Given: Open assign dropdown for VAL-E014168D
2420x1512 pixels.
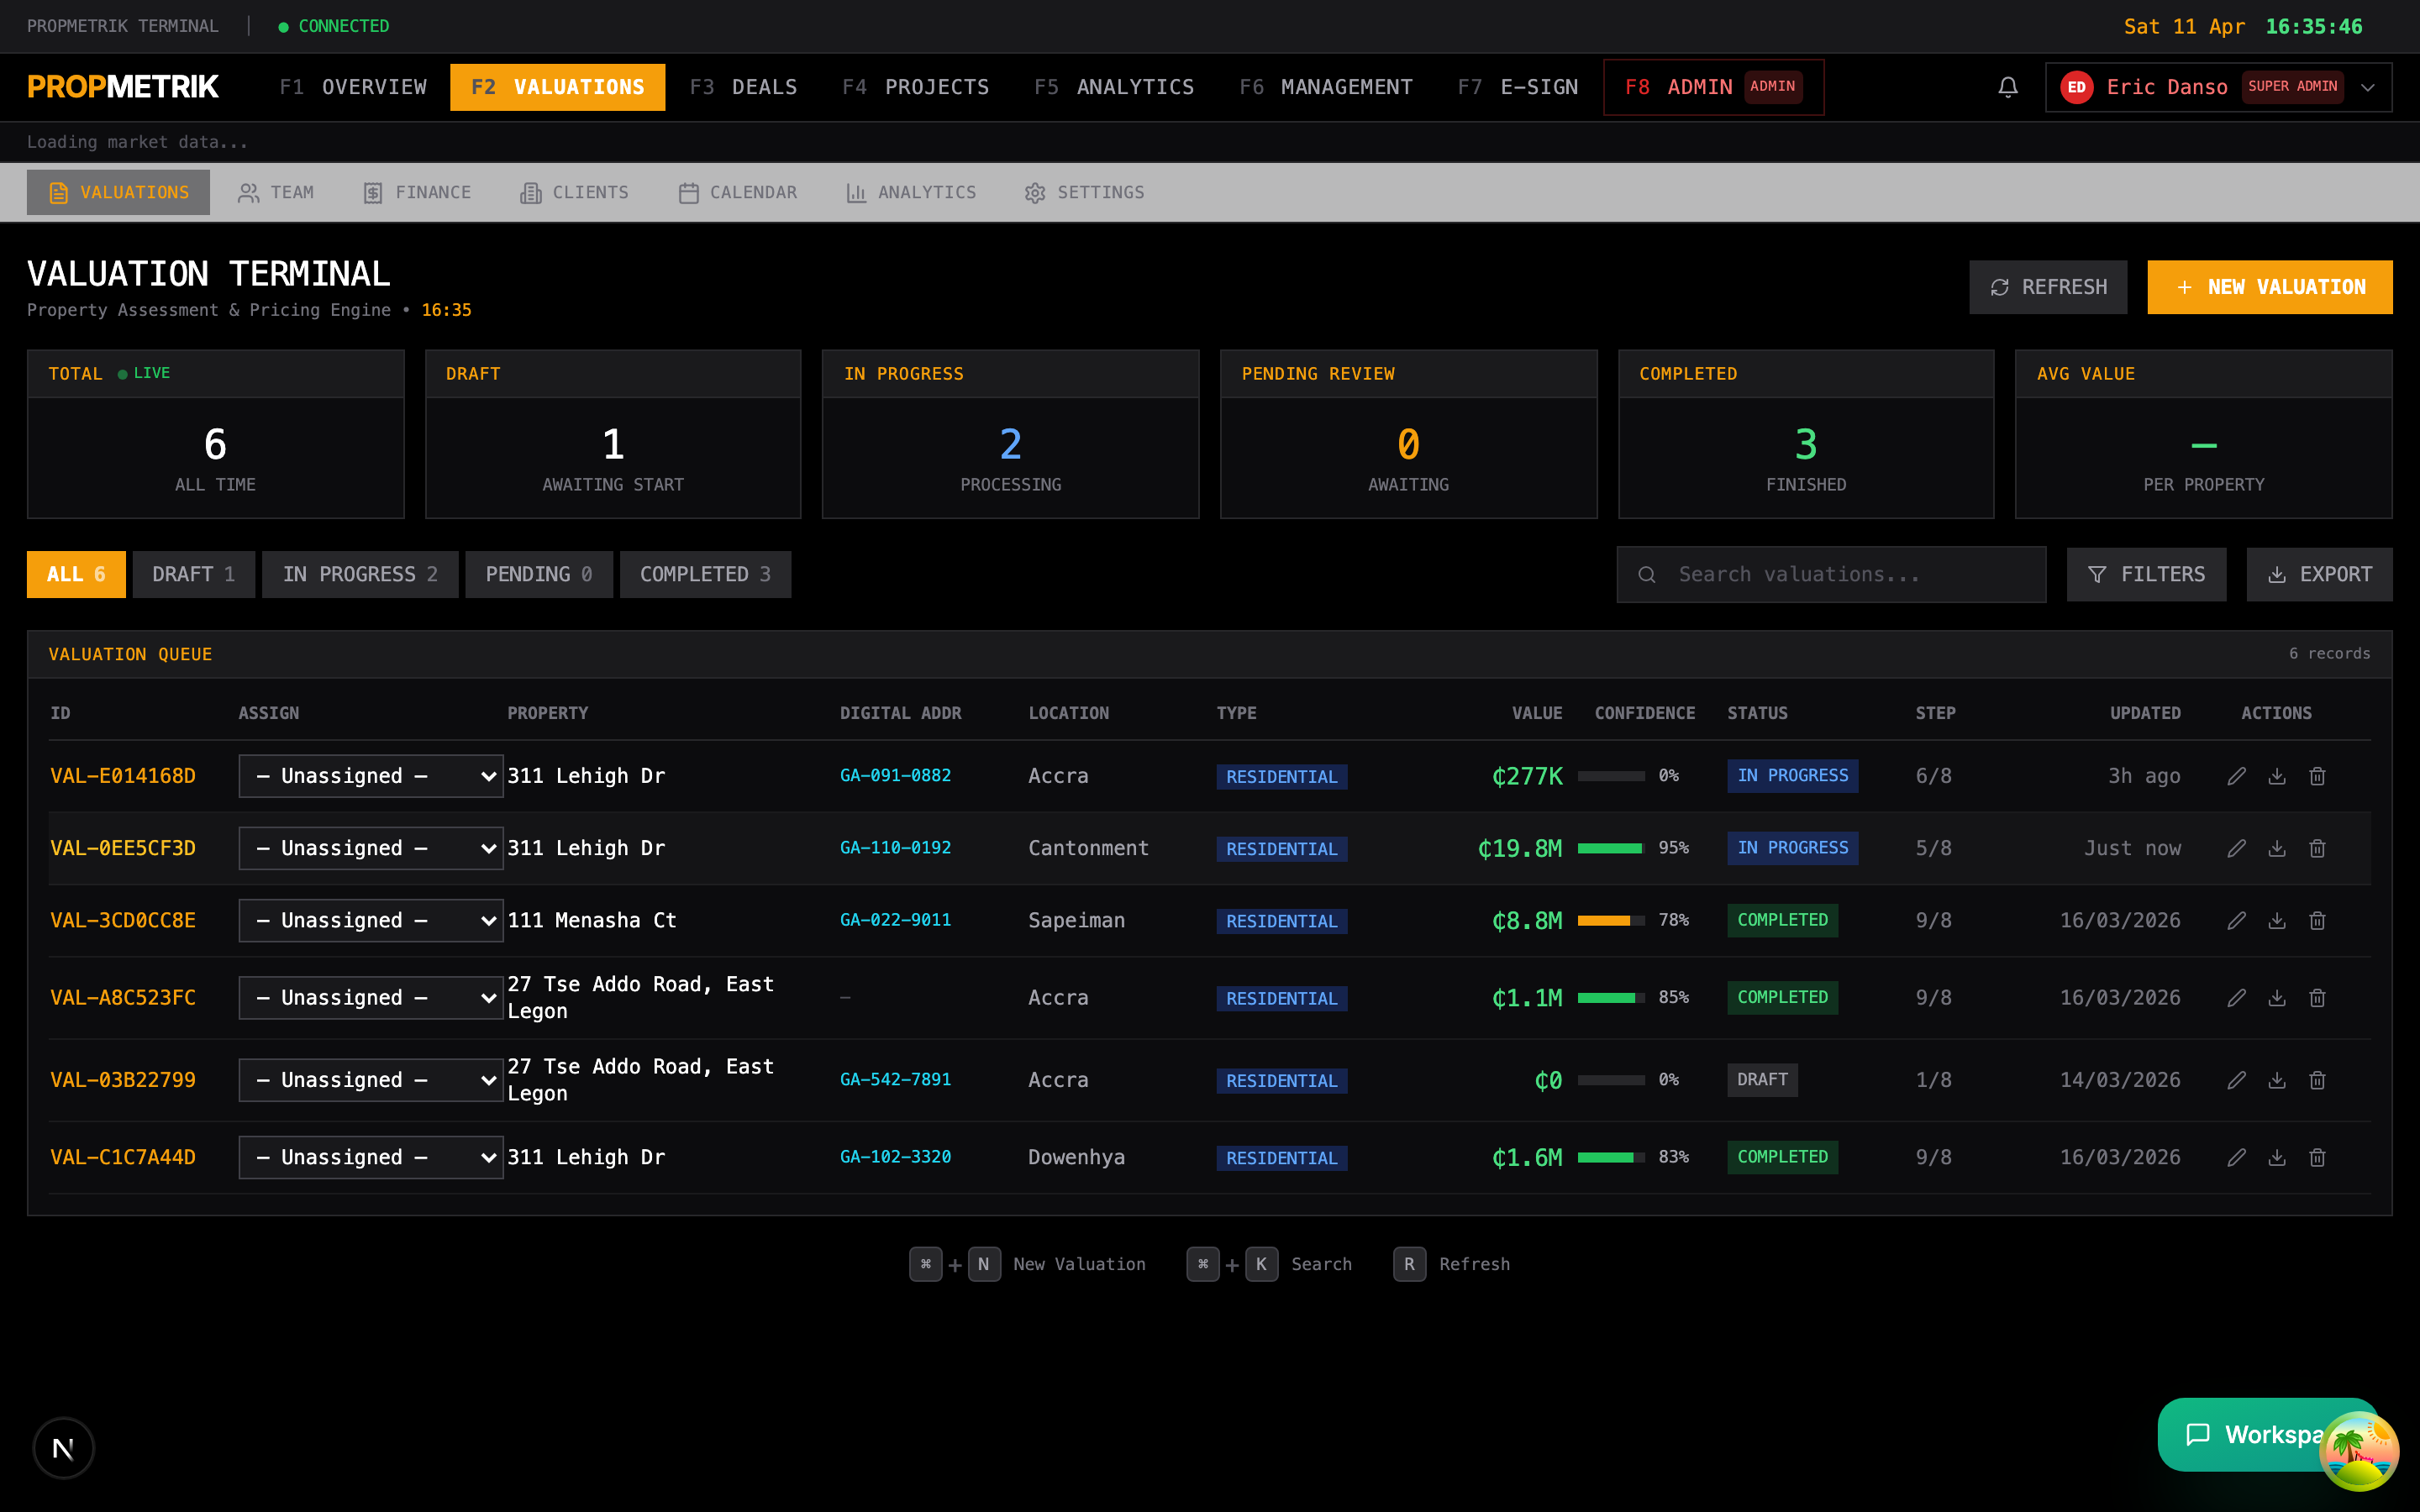Looking at the screenshot, I should (371, 776).
